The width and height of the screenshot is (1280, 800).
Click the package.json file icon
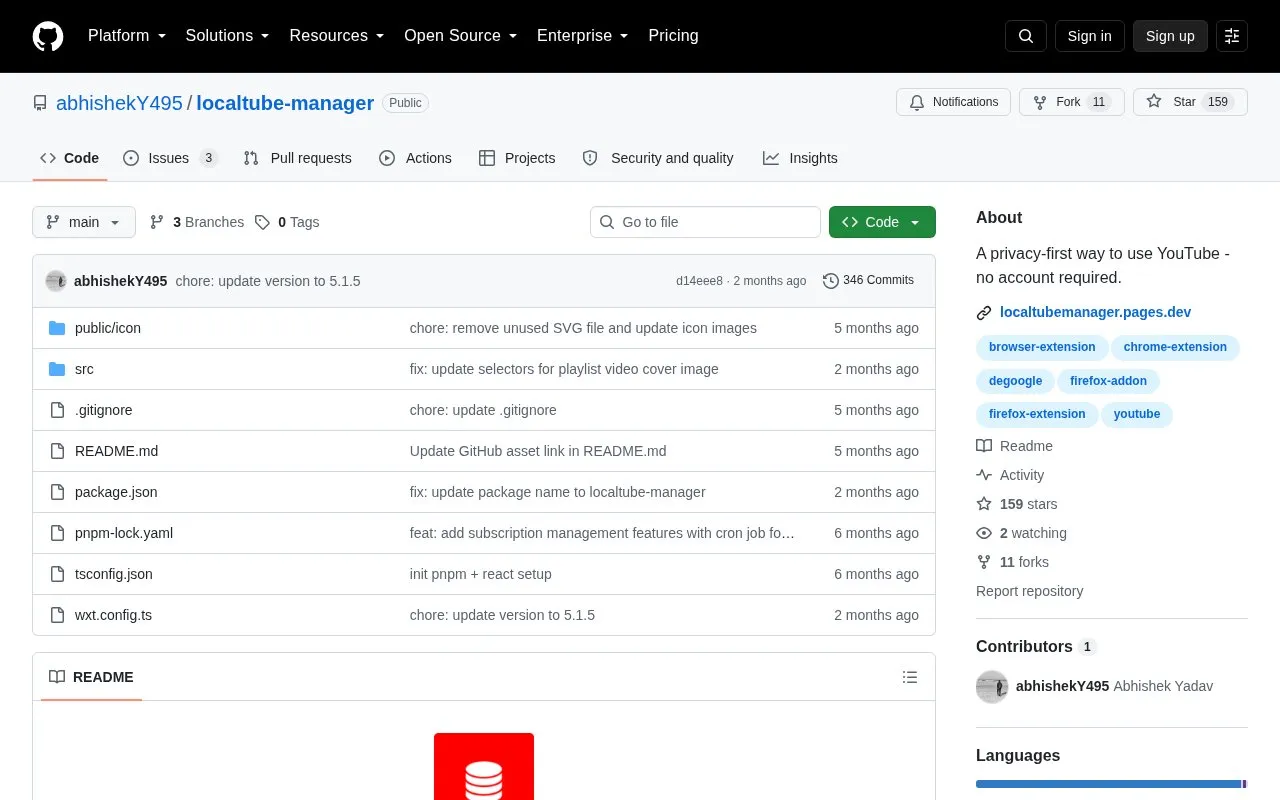coord(57,492)
